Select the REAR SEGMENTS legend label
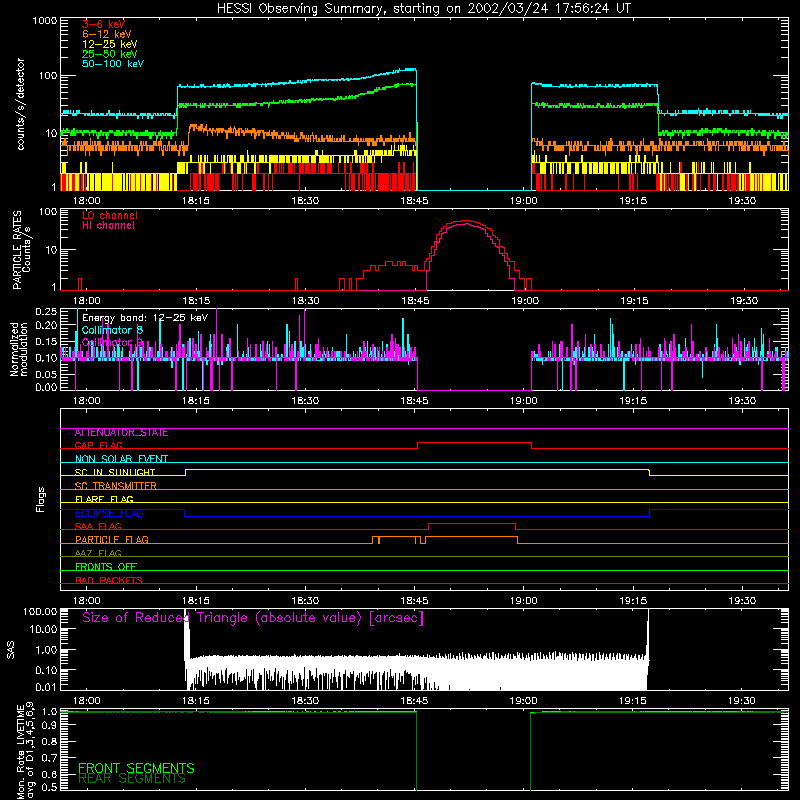The width and height of the screenshot is (800, 800). point(132,779)
